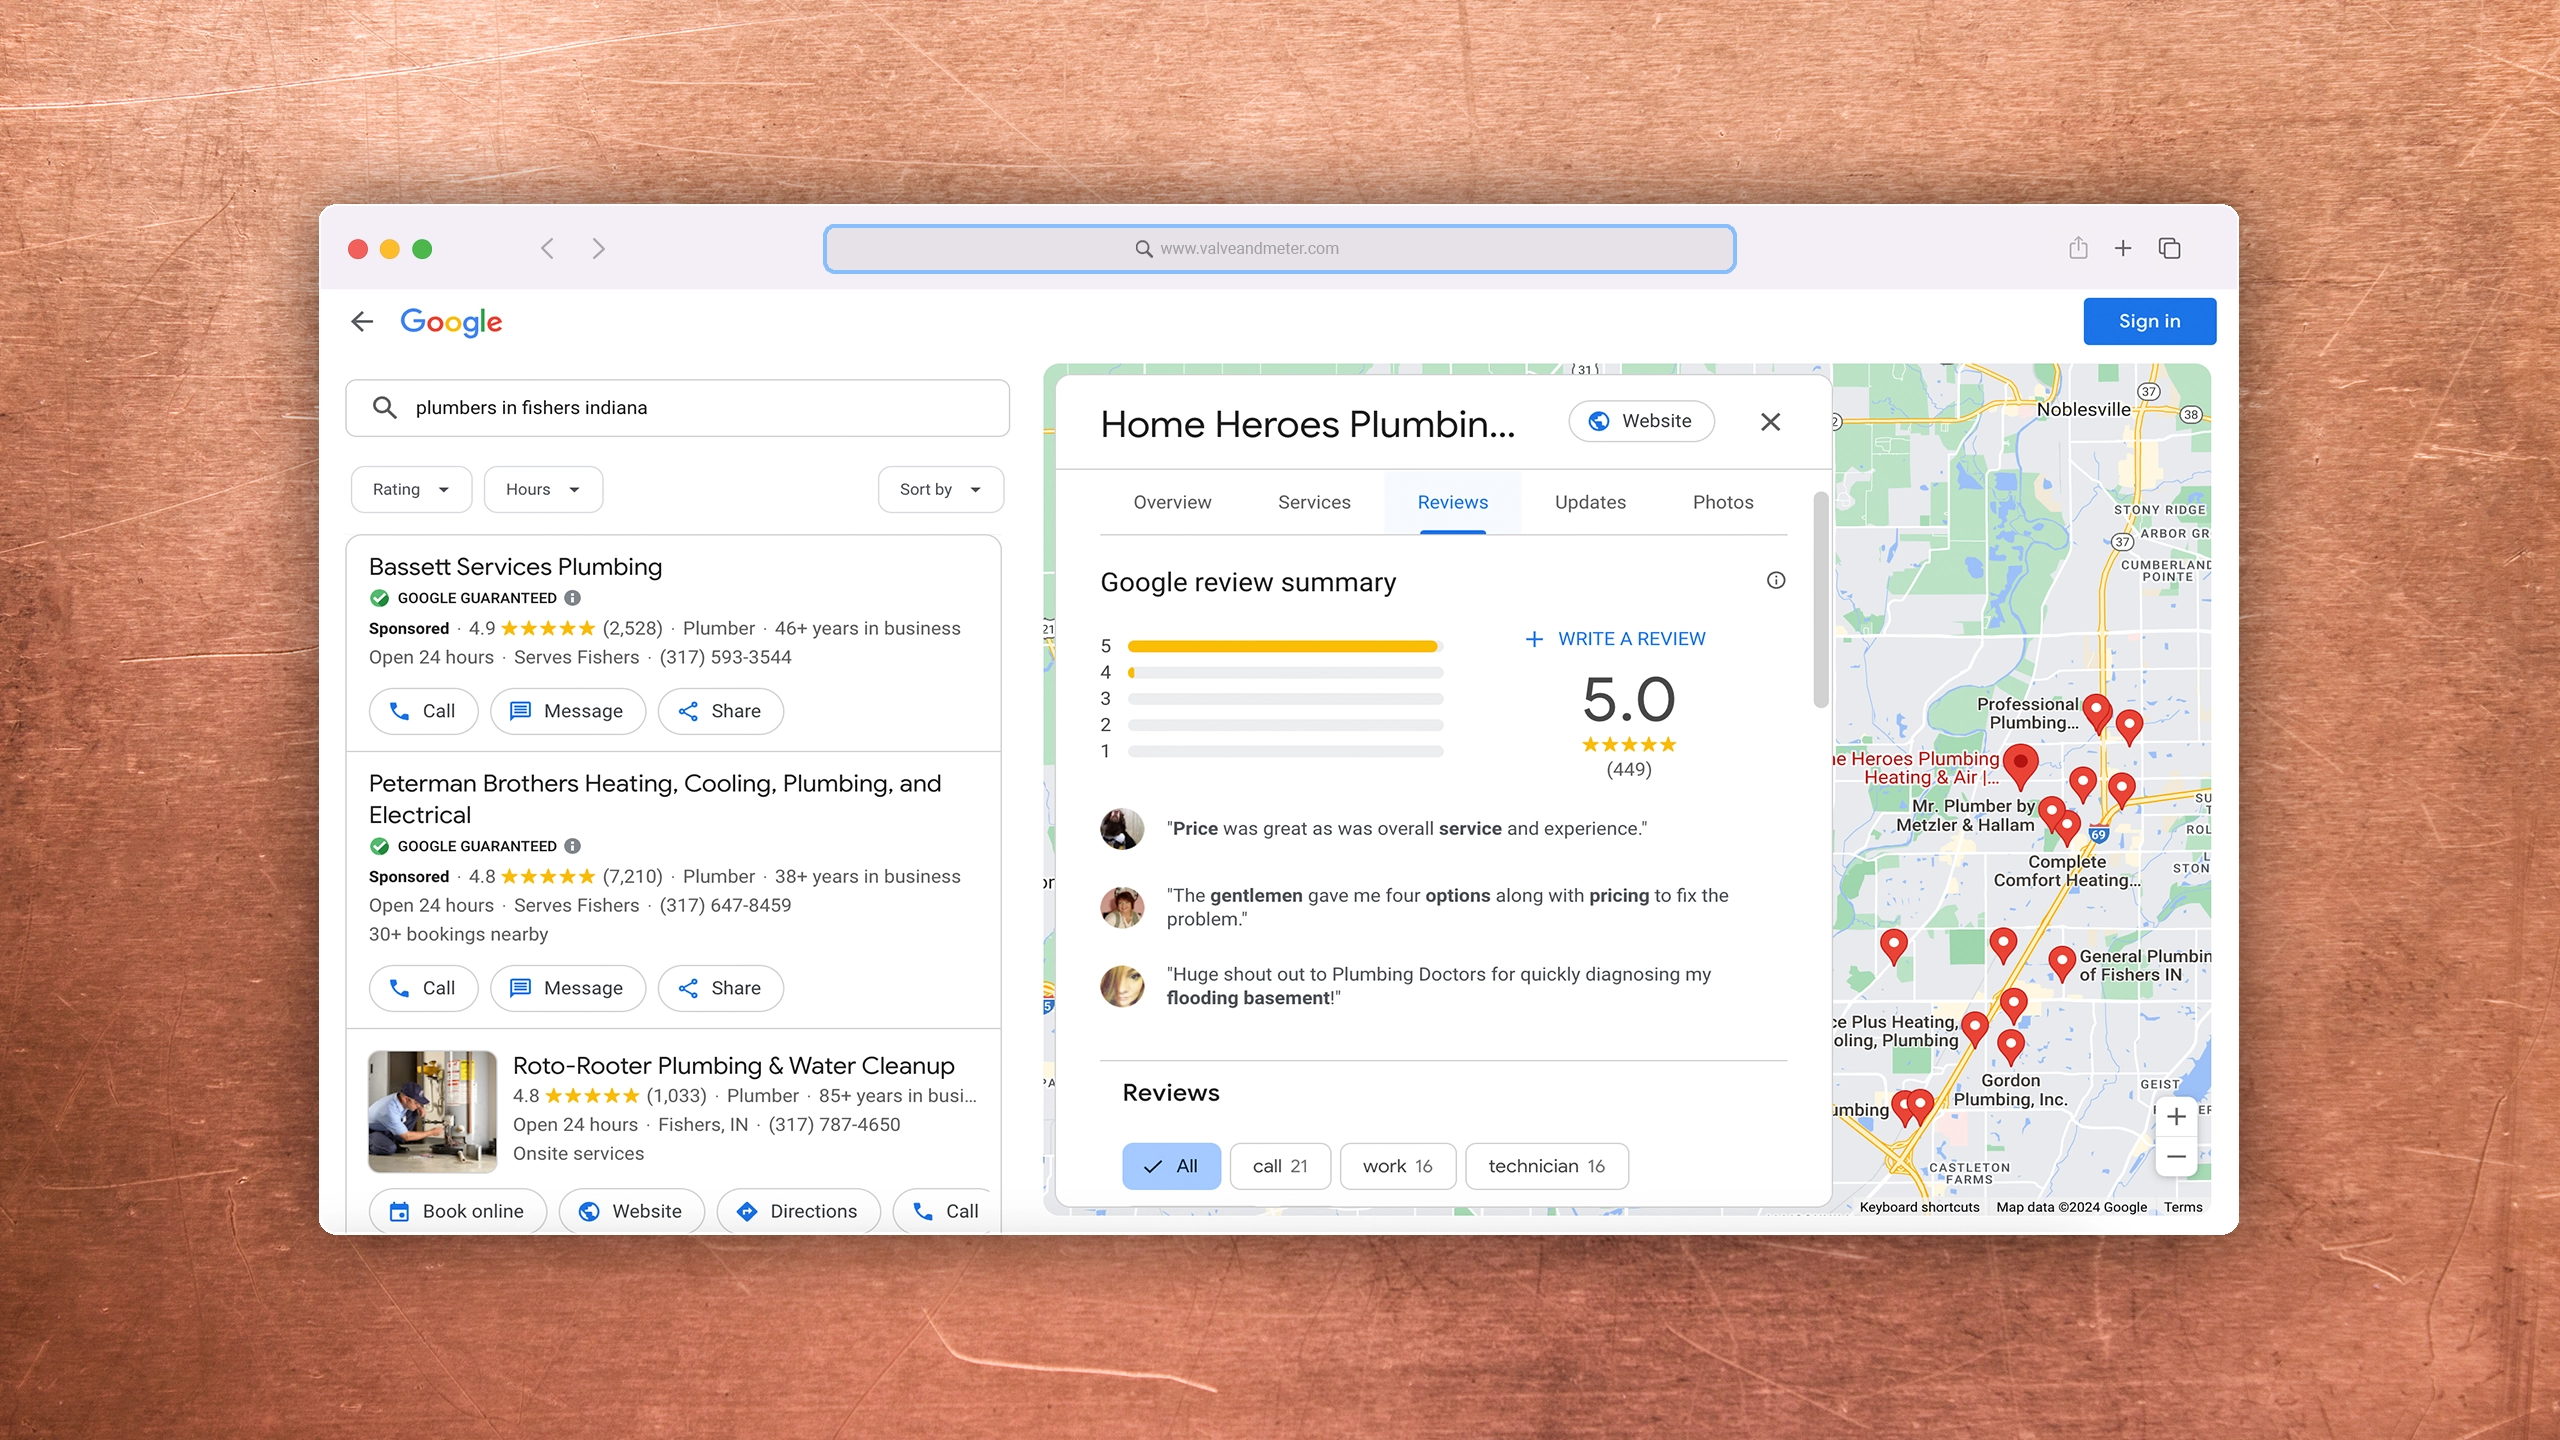Go back with Google page arrow
Screen dimensions: 2560x1440
[x=362, y=321]
